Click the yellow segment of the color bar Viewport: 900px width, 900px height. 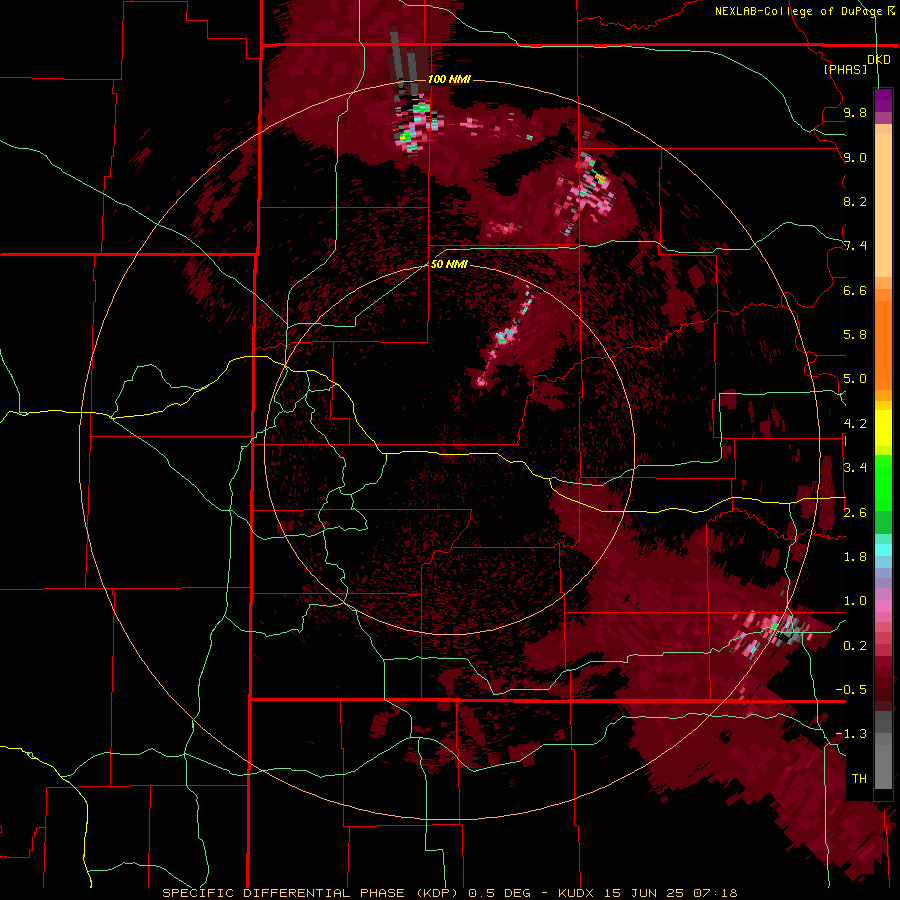coord(883,428)
